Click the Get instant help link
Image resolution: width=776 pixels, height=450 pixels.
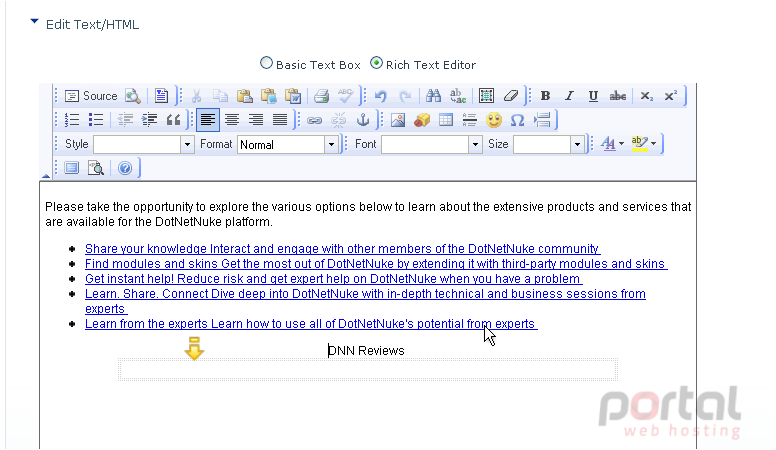(x=334, y=279)
